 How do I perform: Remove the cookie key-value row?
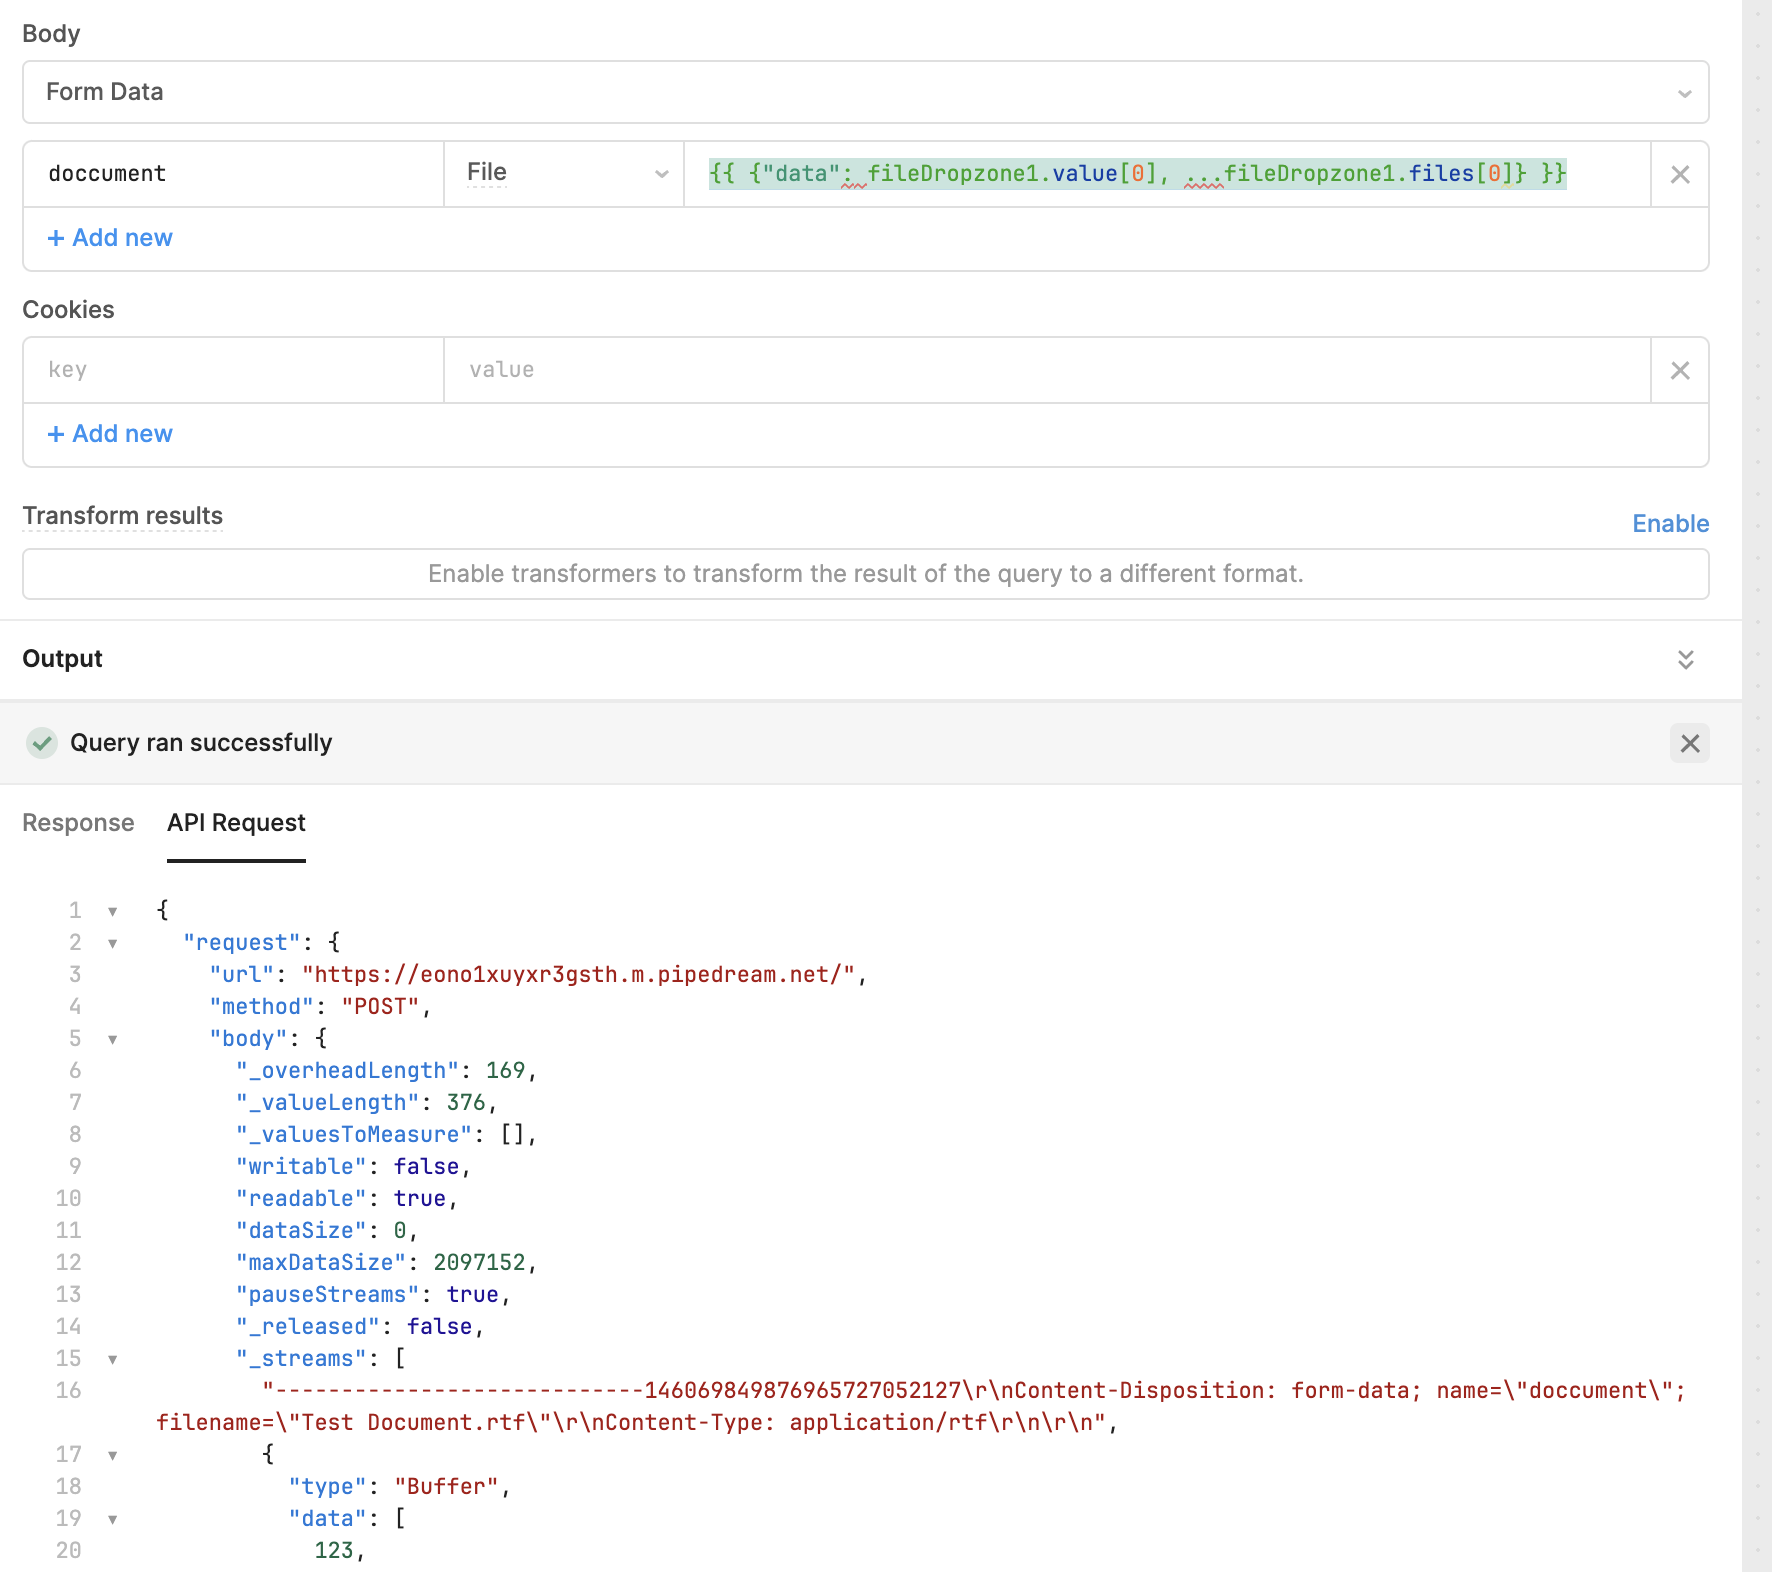click(1680, 371)
